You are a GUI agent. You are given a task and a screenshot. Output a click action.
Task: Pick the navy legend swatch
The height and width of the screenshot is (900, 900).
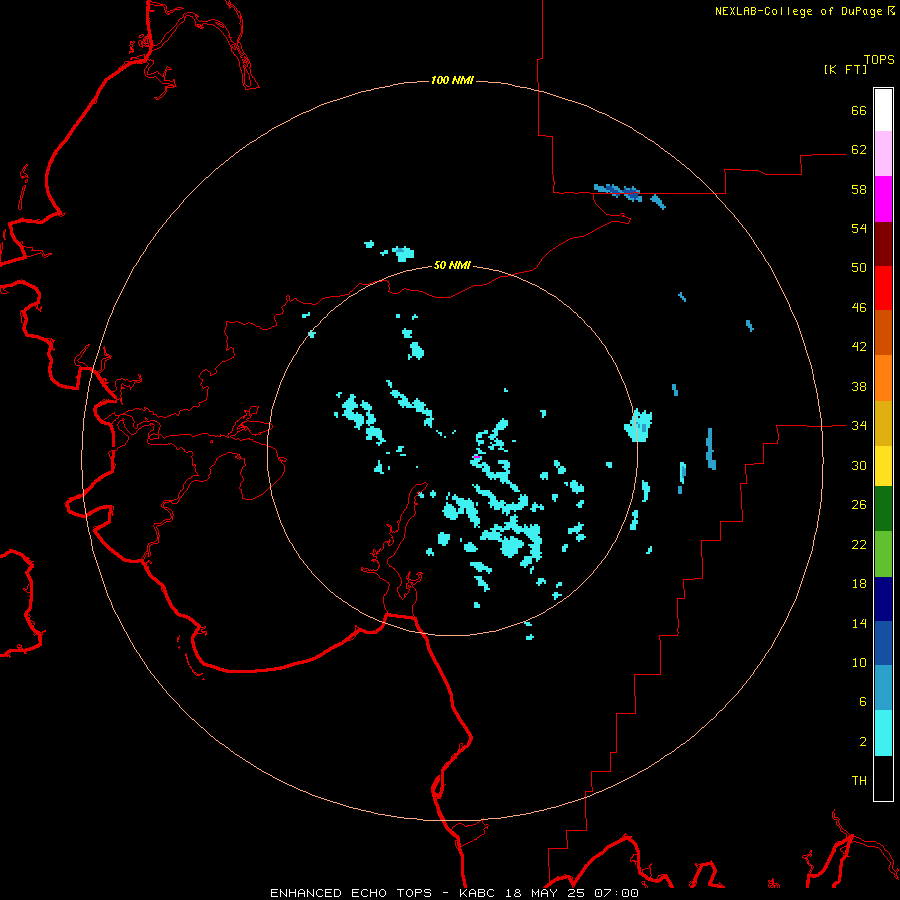click(883, 599)
